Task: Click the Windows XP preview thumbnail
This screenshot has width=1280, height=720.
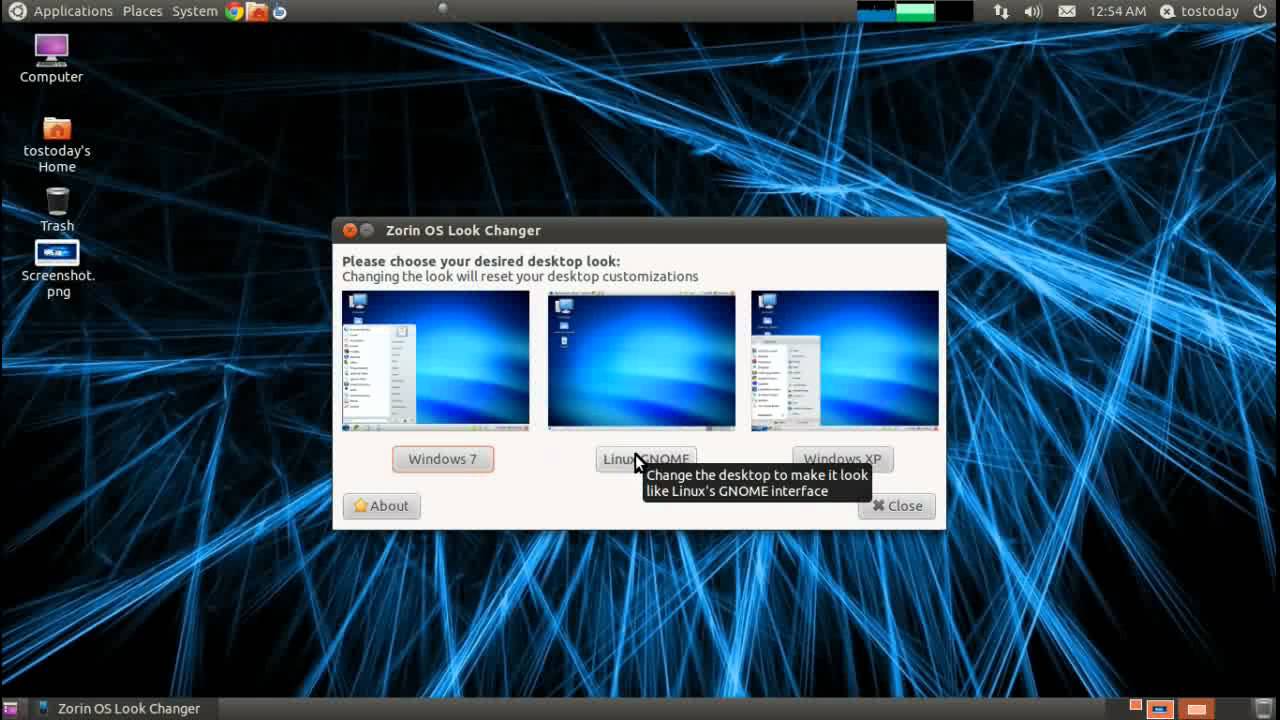Action: [x=845, y=361]
